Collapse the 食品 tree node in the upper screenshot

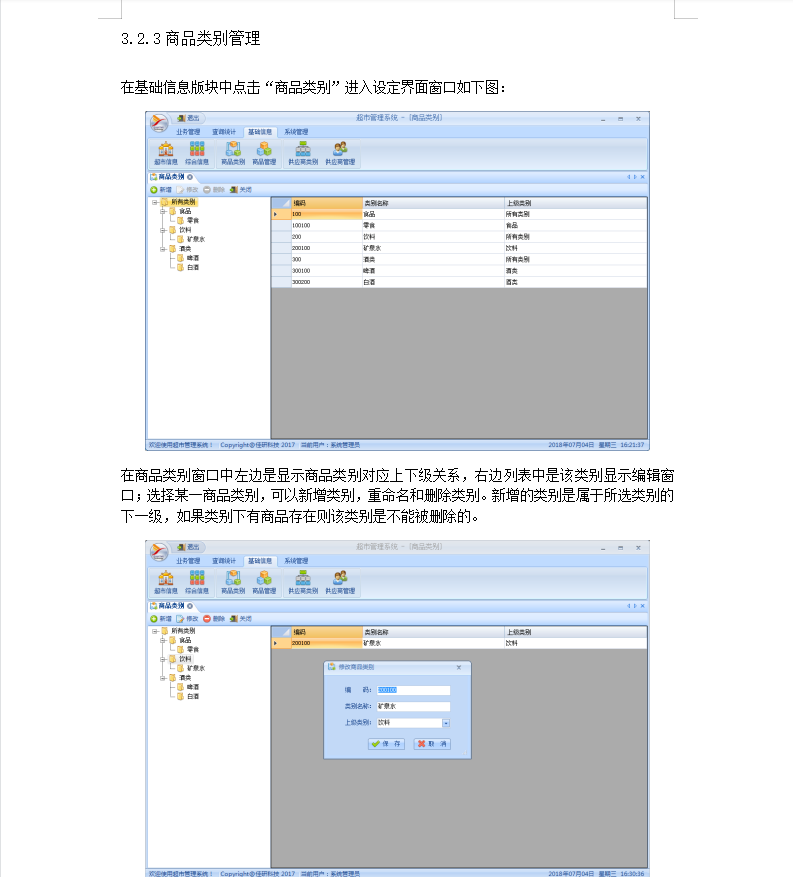pyautogui.click(x=162, y=211)
